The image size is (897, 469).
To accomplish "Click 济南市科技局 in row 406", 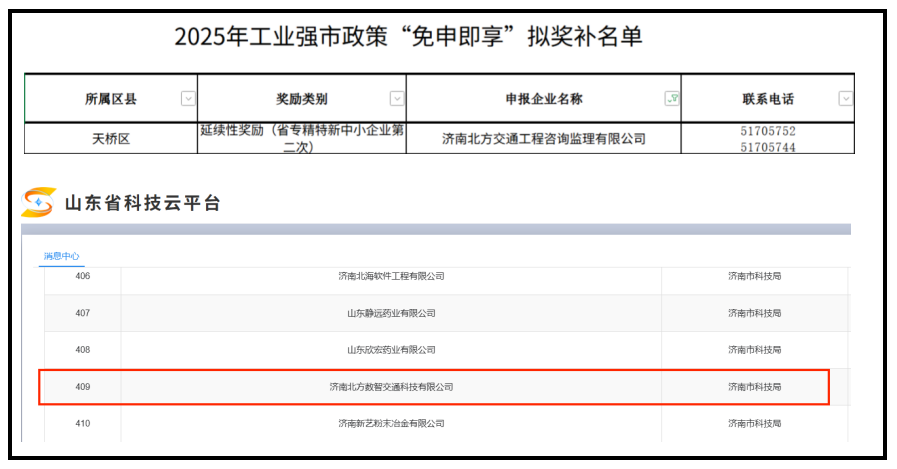I will (x=754, y=276).
